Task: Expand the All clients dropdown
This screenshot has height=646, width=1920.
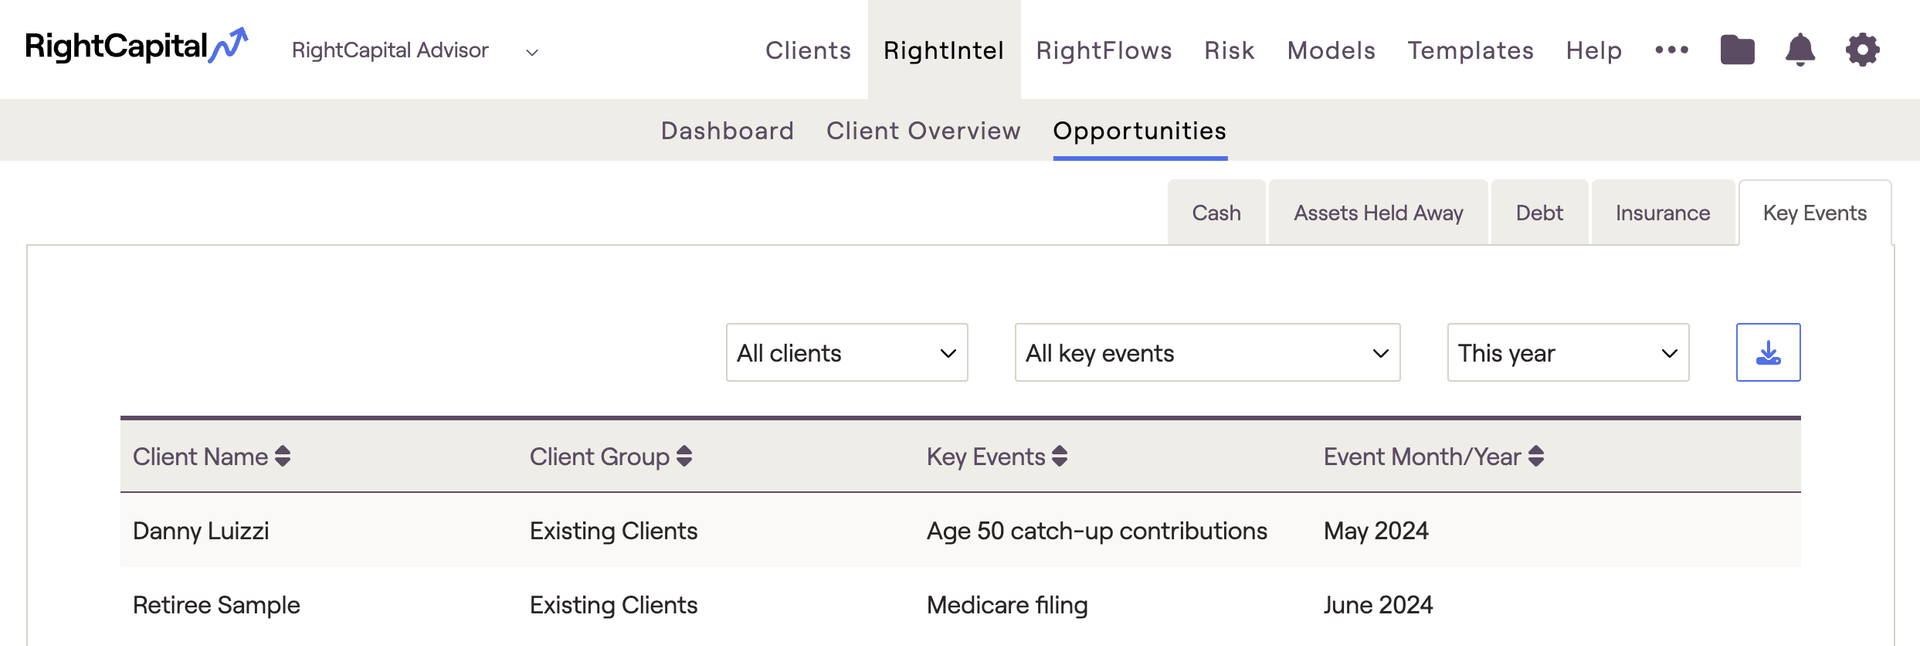Action: (x=847, y=352)
